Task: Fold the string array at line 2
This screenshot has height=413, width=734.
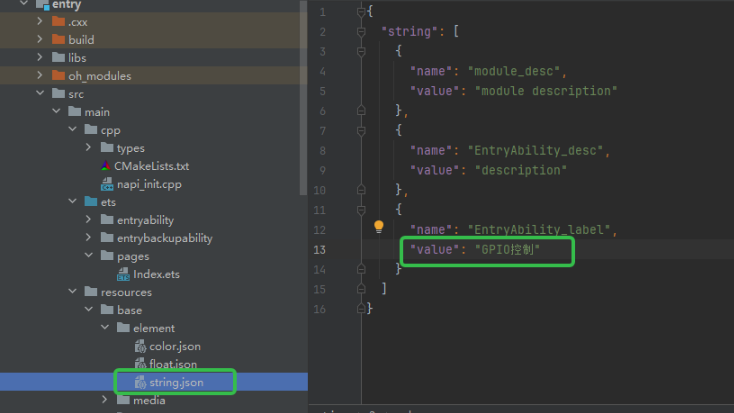Action: [361, 32]
